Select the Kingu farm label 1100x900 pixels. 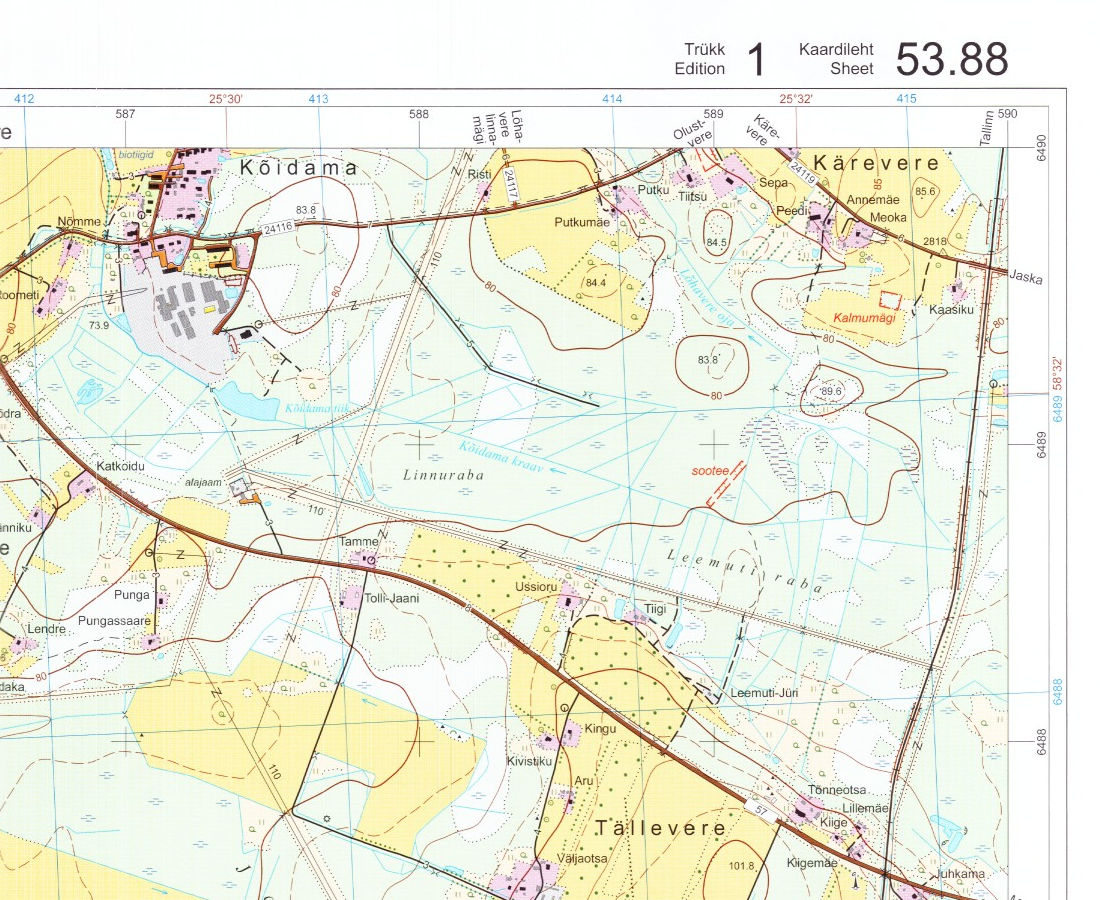pyautogui.click(x=600, y=729)
